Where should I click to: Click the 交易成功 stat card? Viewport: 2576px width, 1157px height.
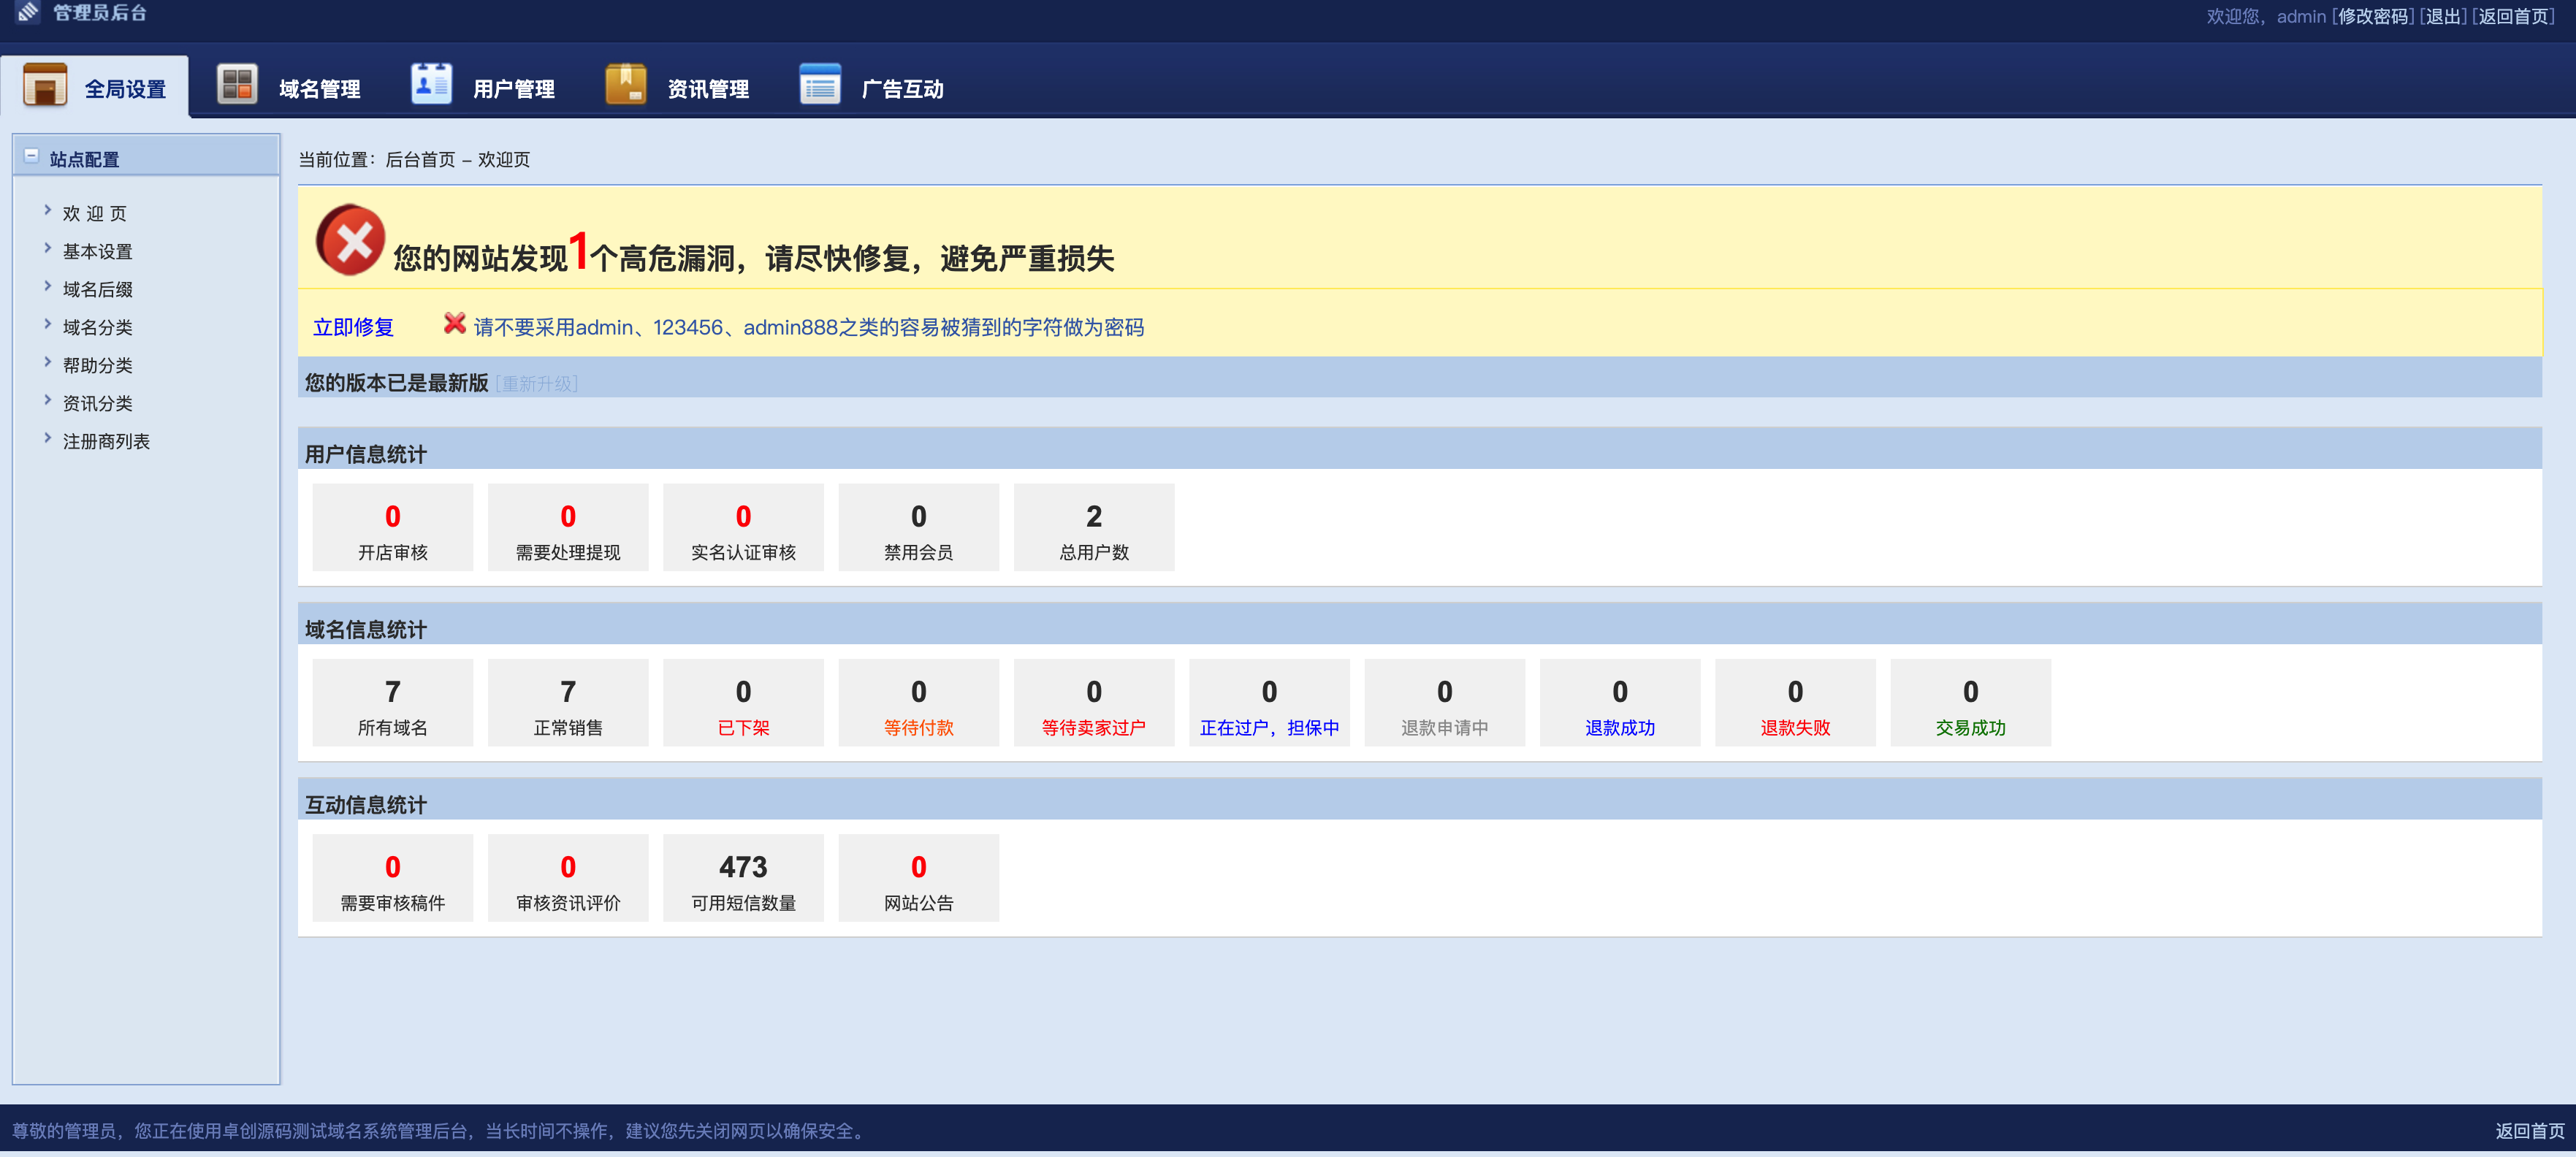tap(1970, 703)
